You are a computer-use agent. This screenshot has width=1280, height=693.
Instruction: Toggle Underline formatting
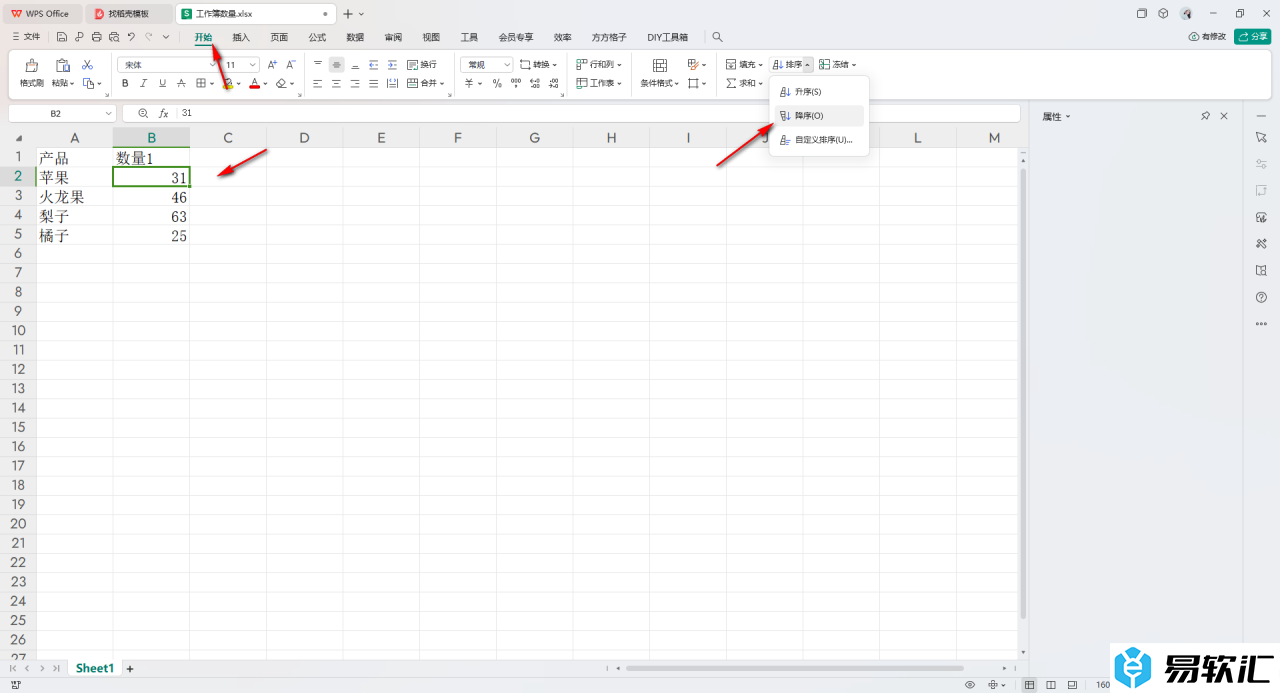coord(163,83)
